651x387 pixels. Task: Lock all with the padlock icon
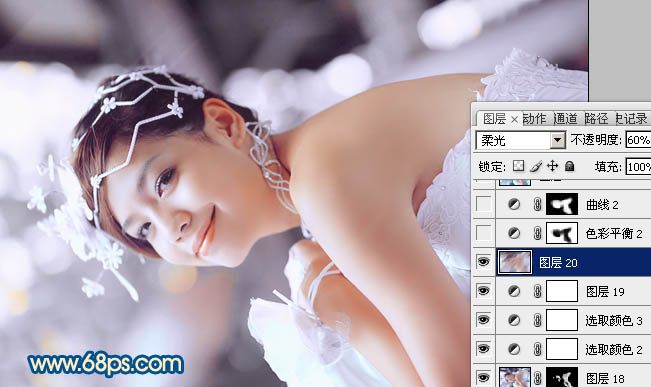(570, 167)
